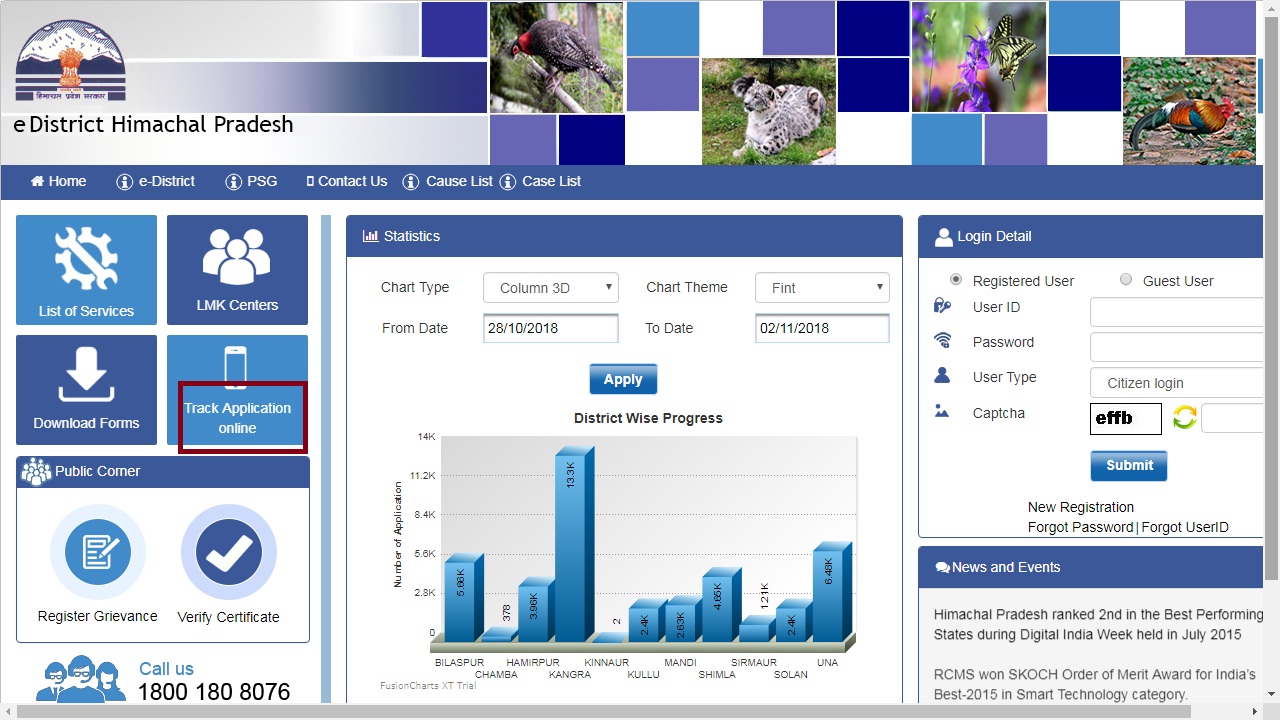The width and height of the screenshot is (1280, 720).
Task: Click the Submit login button
Action: pyautogui.click(x=1128, y=465)
